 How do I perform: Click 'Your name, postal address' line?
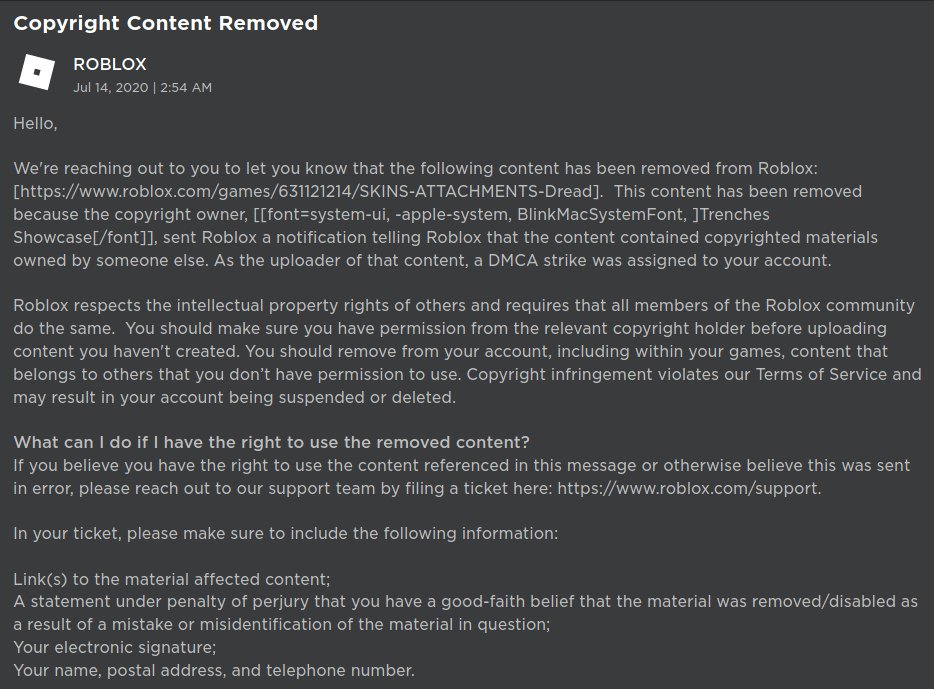tap(213, 670)
